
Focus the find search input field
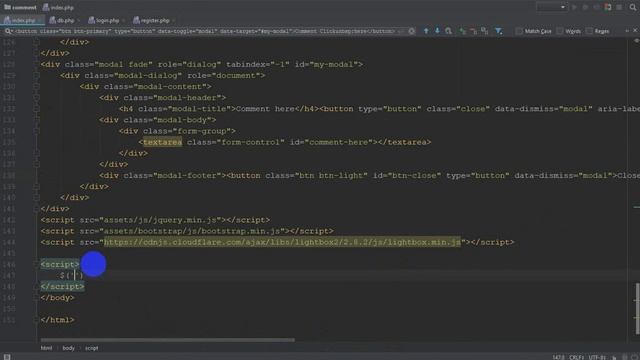point(205,31)
